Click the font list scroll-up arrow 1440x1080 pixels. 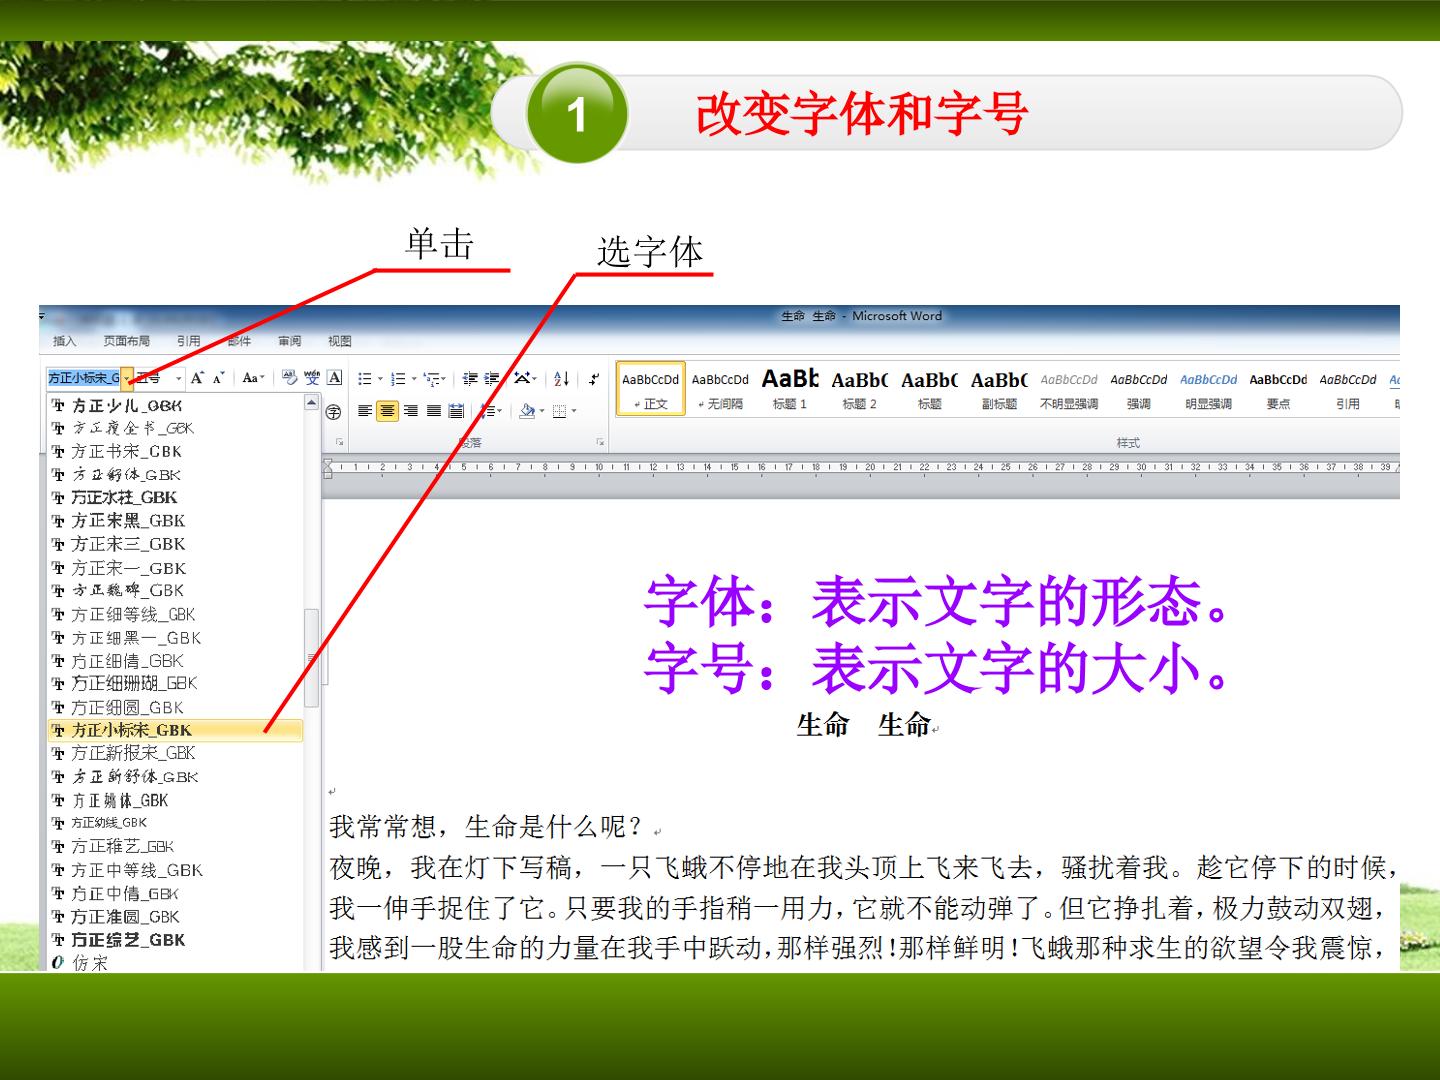311,402
